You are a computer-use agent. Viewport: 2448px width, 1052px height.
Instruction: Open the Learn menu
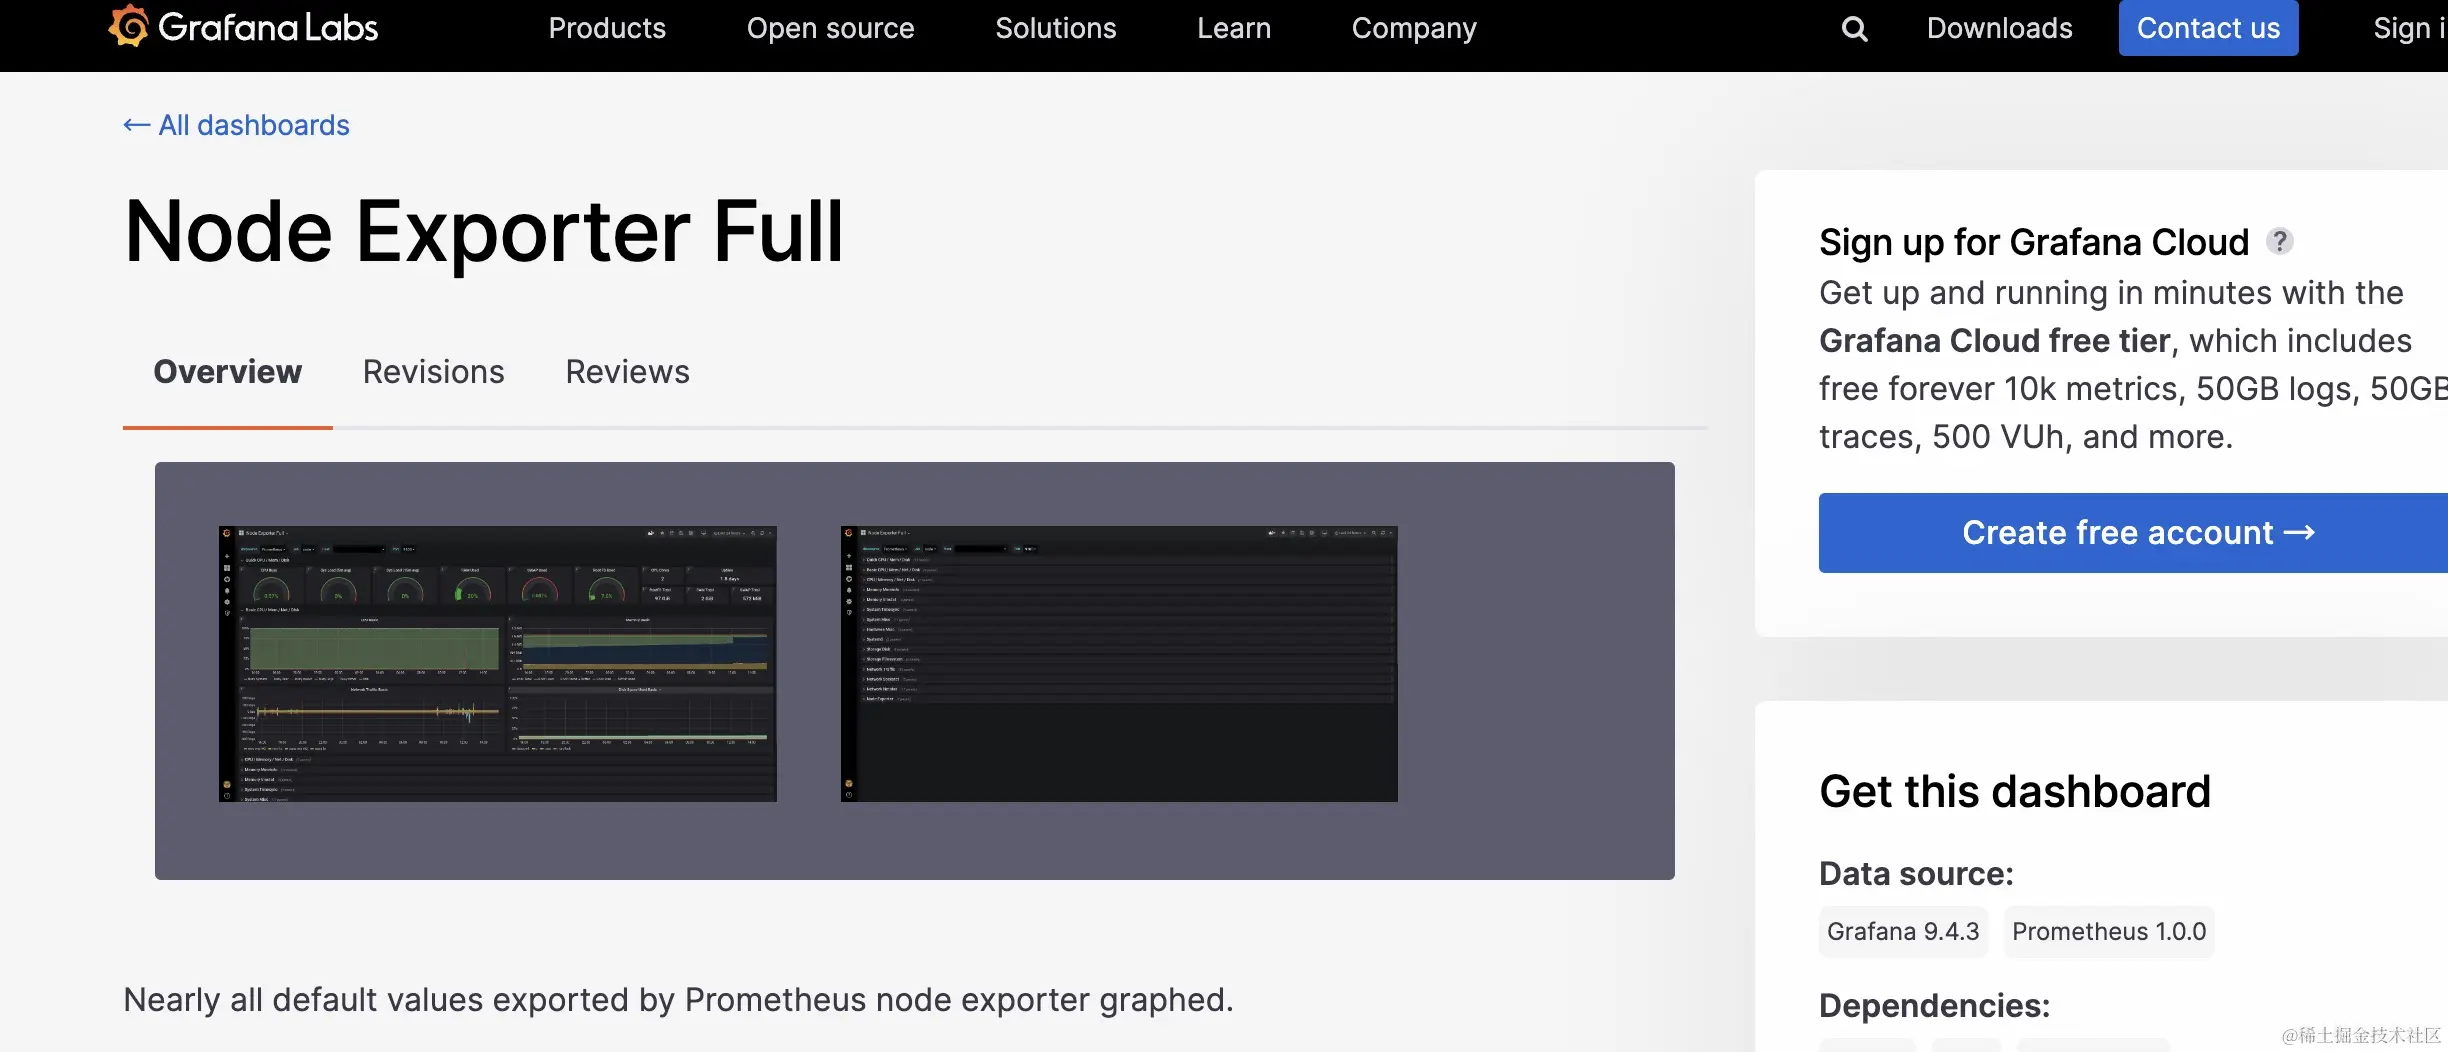pos(1234,28)
